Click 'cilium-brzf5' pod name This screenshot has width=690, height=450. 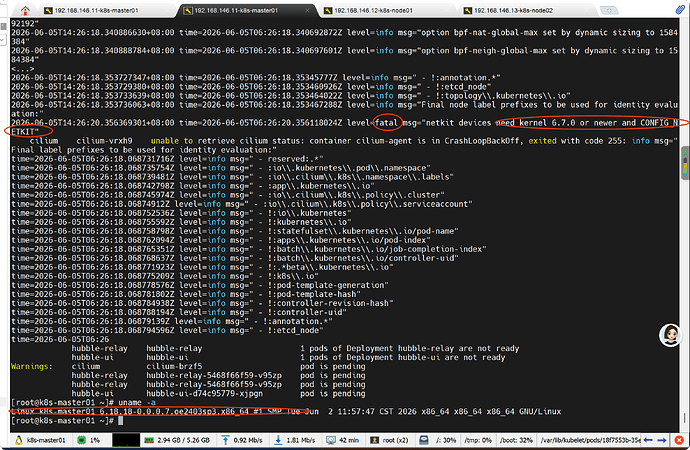[174, 366]
